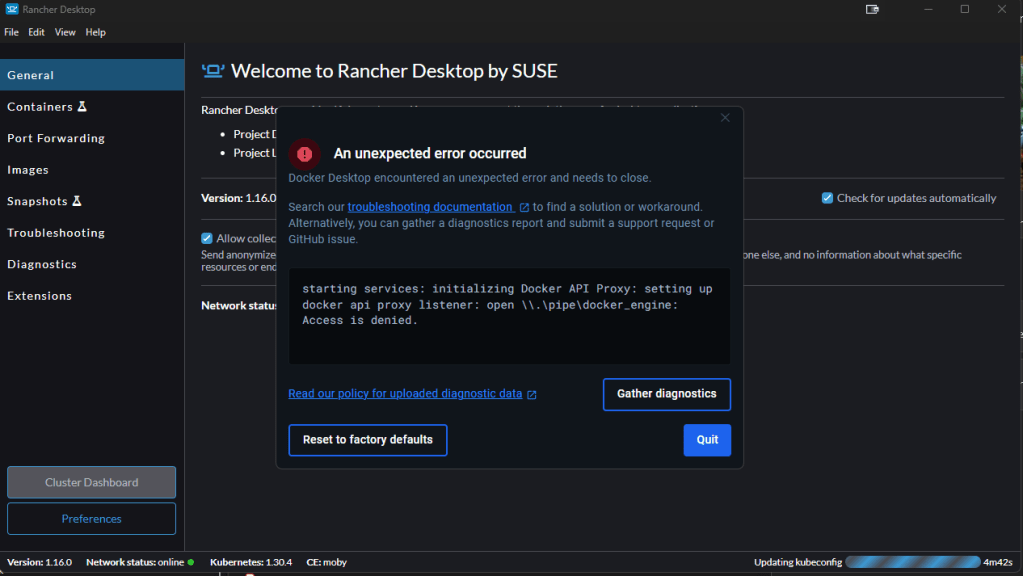Click the Updating kubeconfig progress bar

pyautogui.click(x=912, y=562)
